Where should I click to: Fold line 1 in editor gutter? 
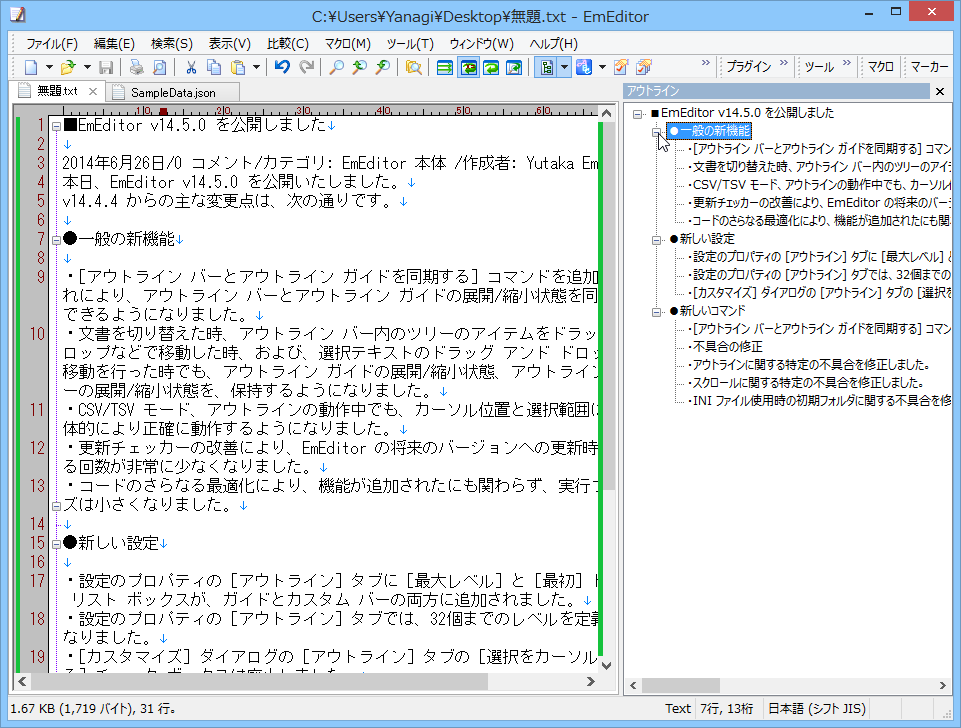(56, 126)
